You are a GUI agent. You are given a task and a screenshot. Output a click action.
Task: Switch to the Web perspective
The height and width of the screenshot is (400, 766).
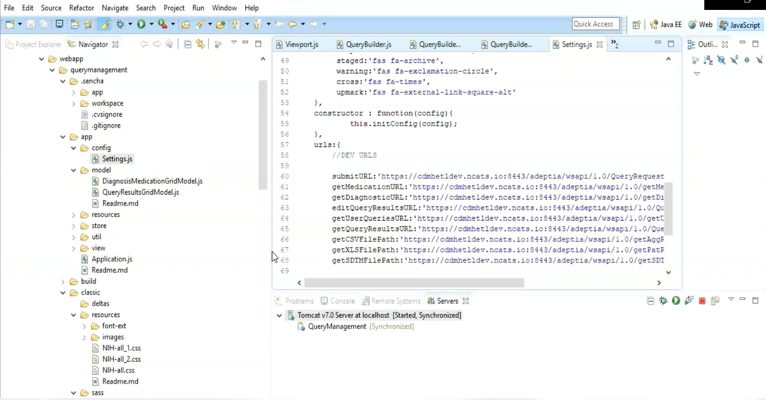pos(701,24)
